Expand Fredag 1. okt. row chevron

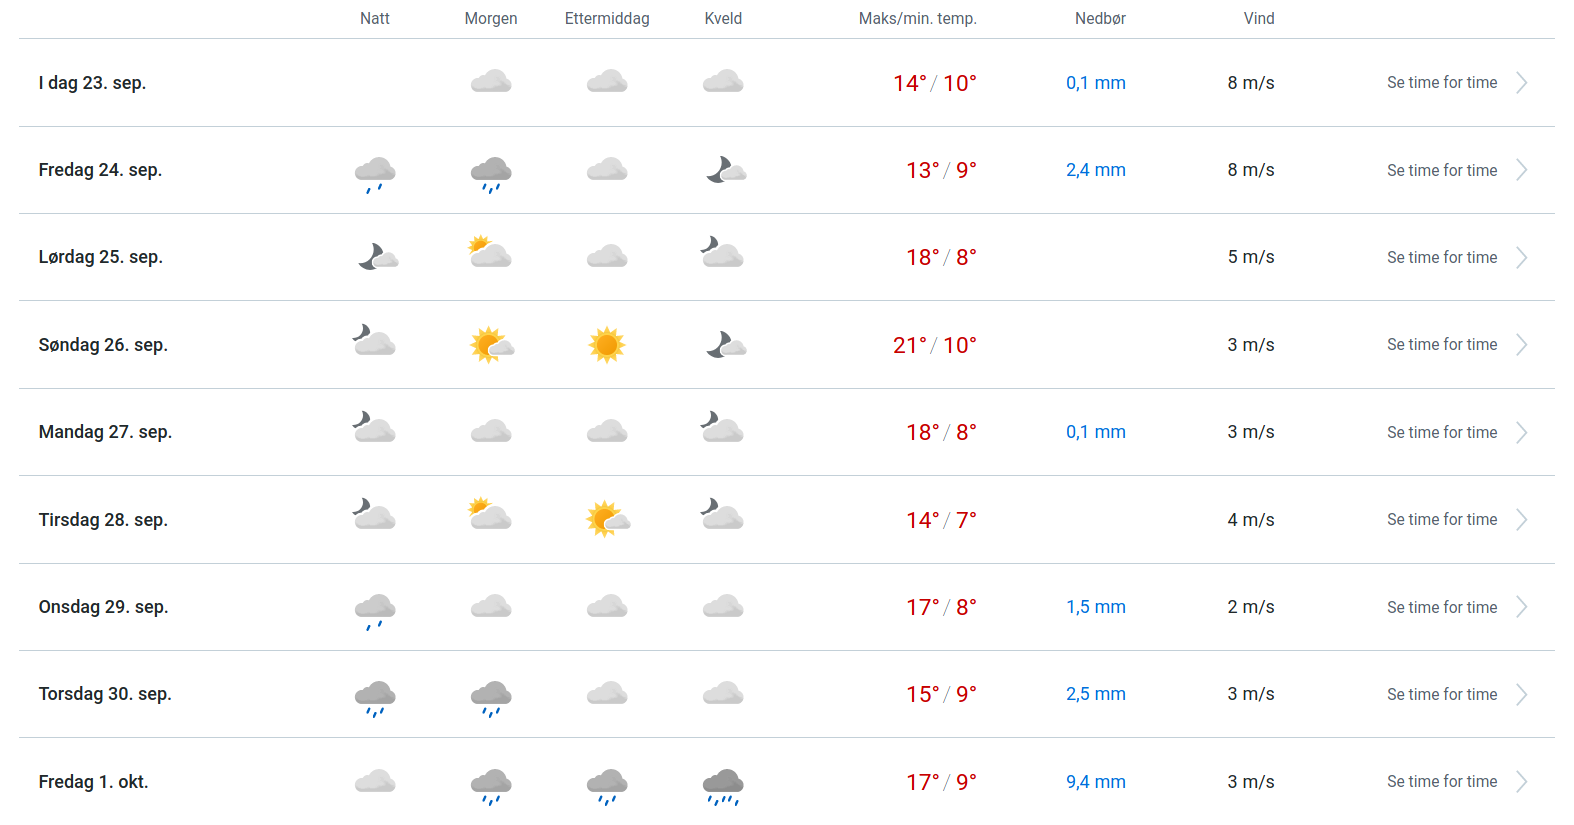click(1521, 782)
